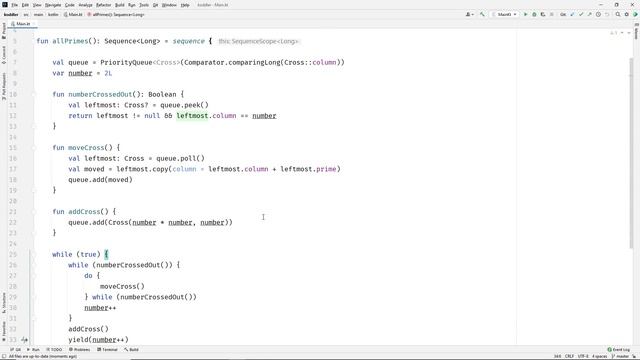640x360 pixels.
Task: Toggle tool window bars icon in bottom-left corner
Action: [x=4, y=357]
